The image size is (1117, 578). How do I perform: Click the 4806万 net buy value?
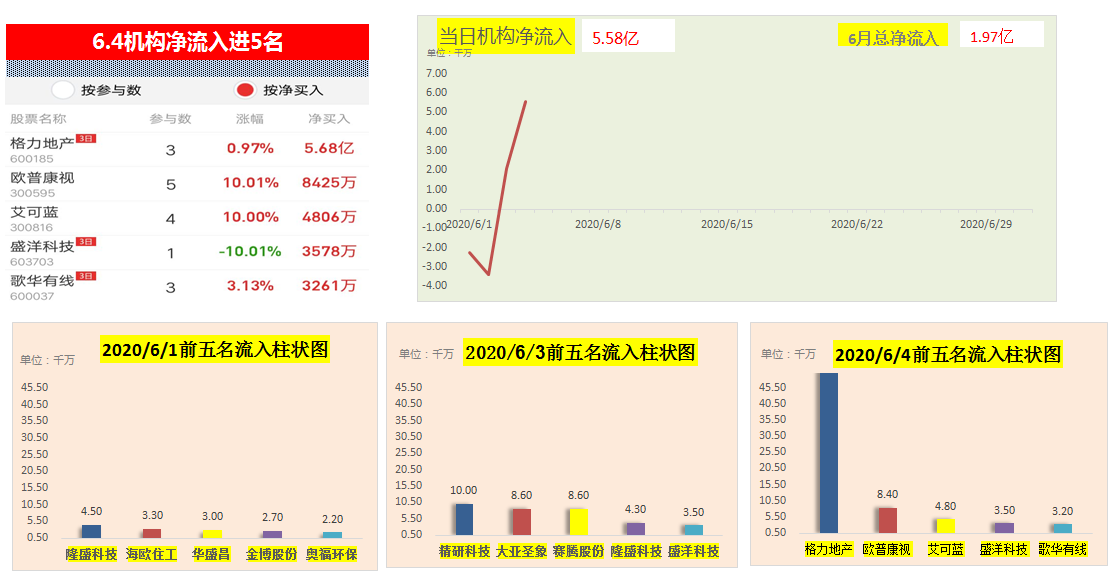click(329, 217)
